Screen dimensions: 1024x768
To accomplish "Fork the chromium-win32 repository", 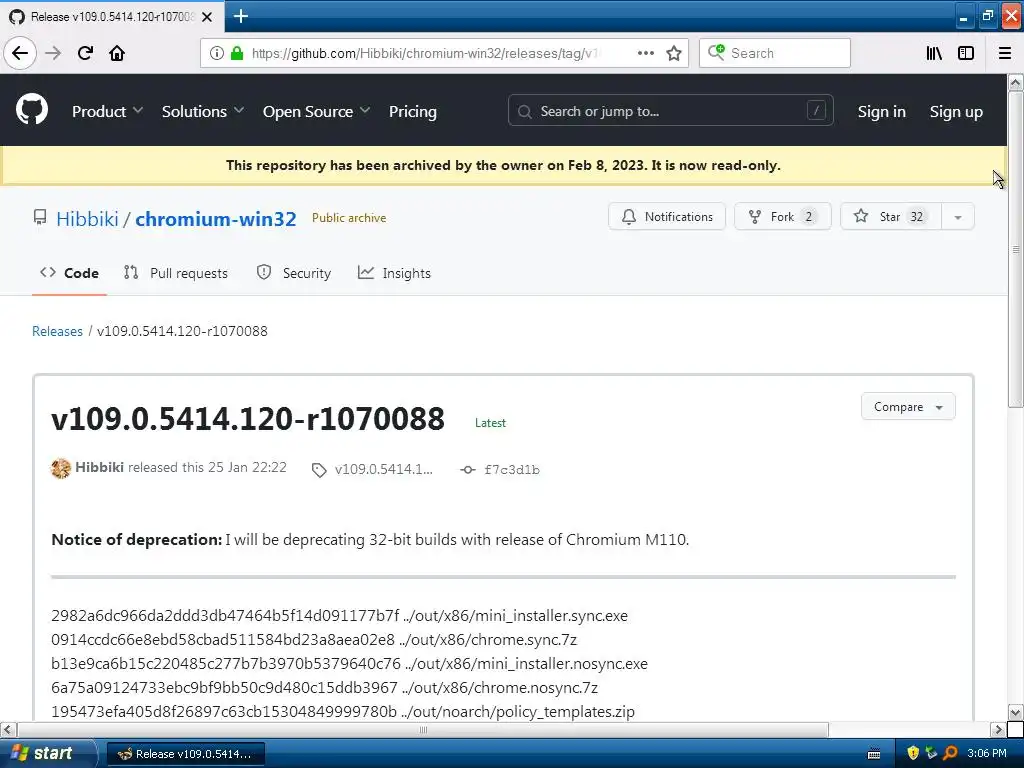I will tap(782, 217).
